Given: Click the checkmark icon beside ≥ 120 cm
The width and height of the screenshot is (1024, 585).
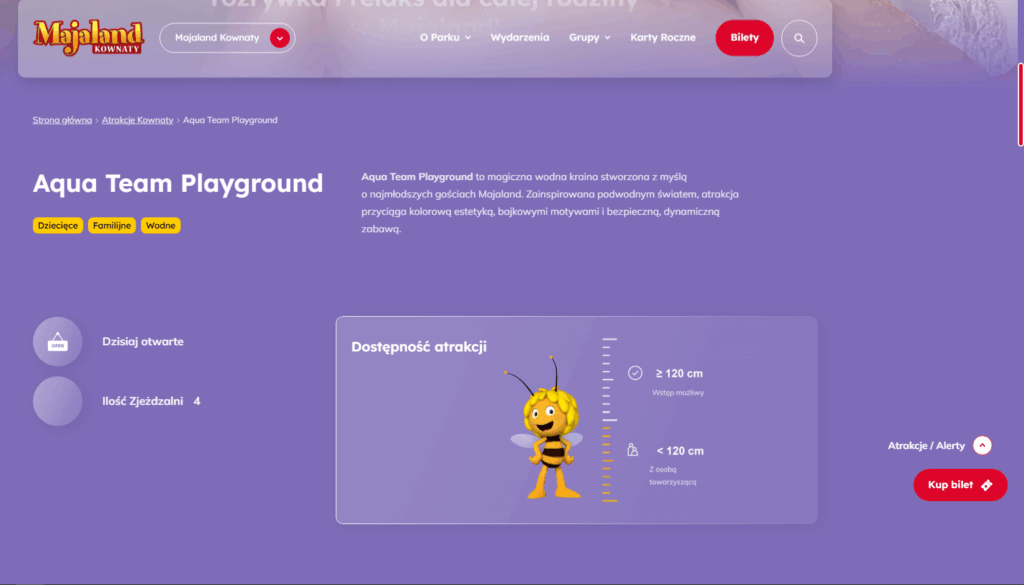Looking at the screenshot, I should [x=635, y=373].
